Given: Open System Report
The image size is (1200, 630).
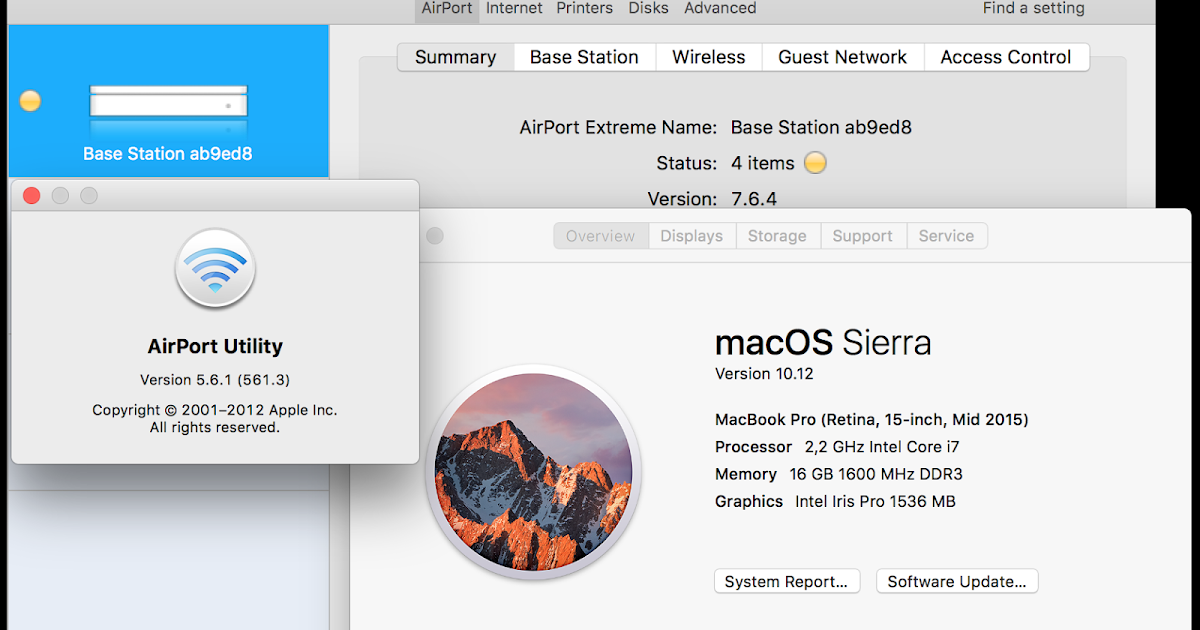Looking at the screenshot, I should (787, 581).
